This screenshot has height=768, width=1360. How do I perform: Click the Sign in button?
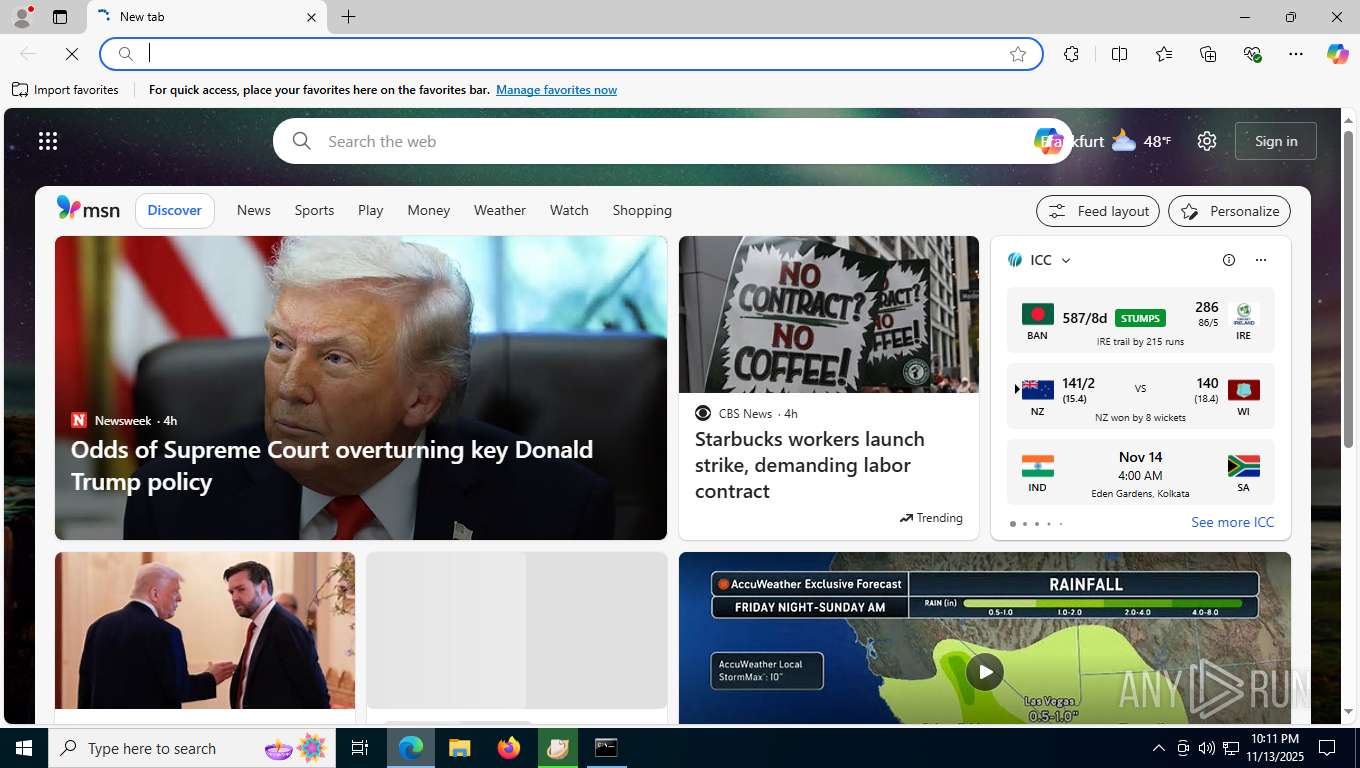click(x=1276, y=141)
